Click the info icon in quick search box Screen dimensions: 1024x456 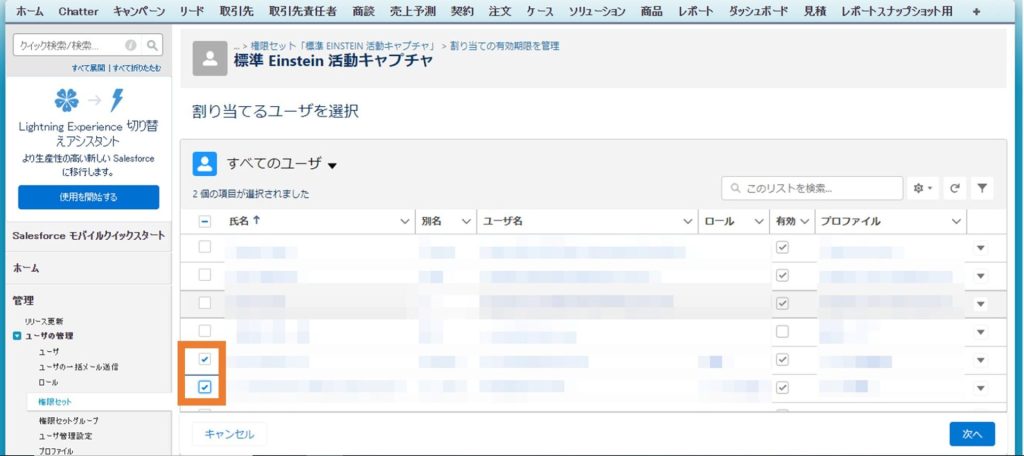[131, 45]
